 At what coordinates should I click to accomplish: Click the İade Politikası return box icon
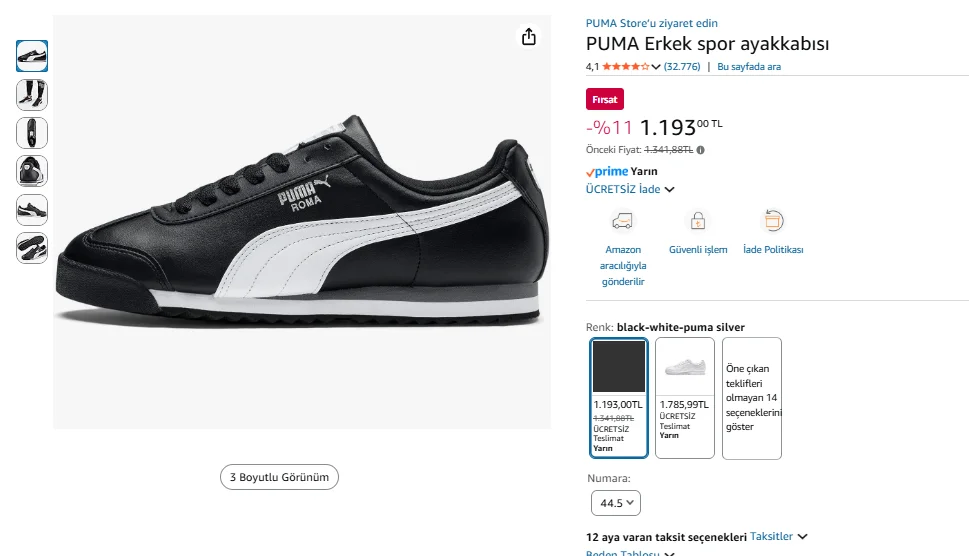point(772,221)
